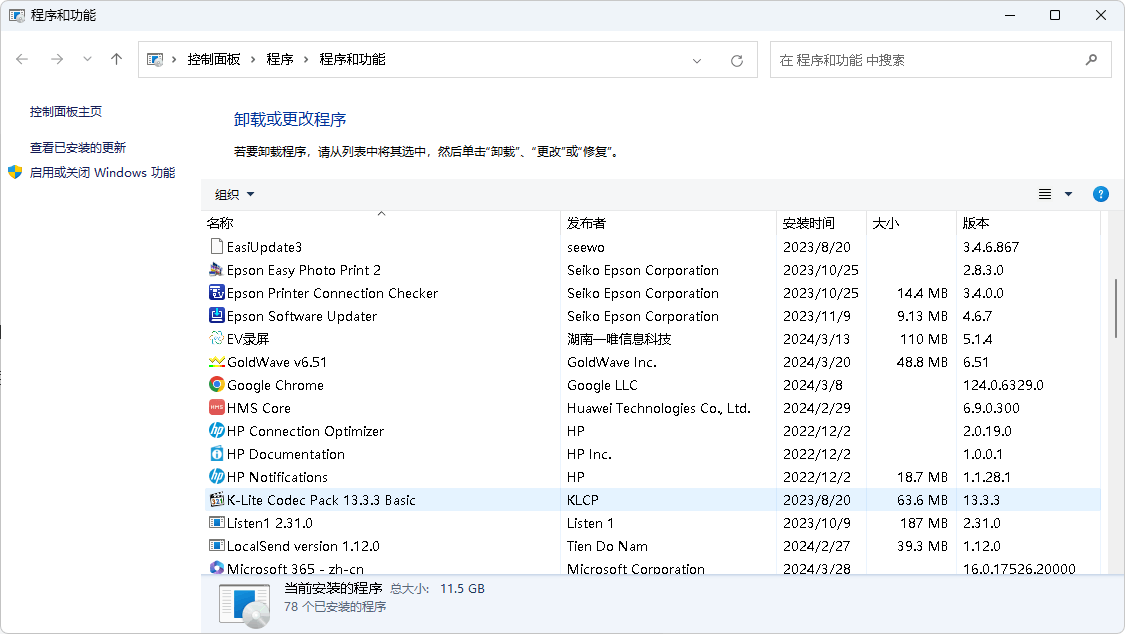1125x634 pixels.
Task: Click the 当前安装的程序 thumbnail image
Action: click(245, 605)
